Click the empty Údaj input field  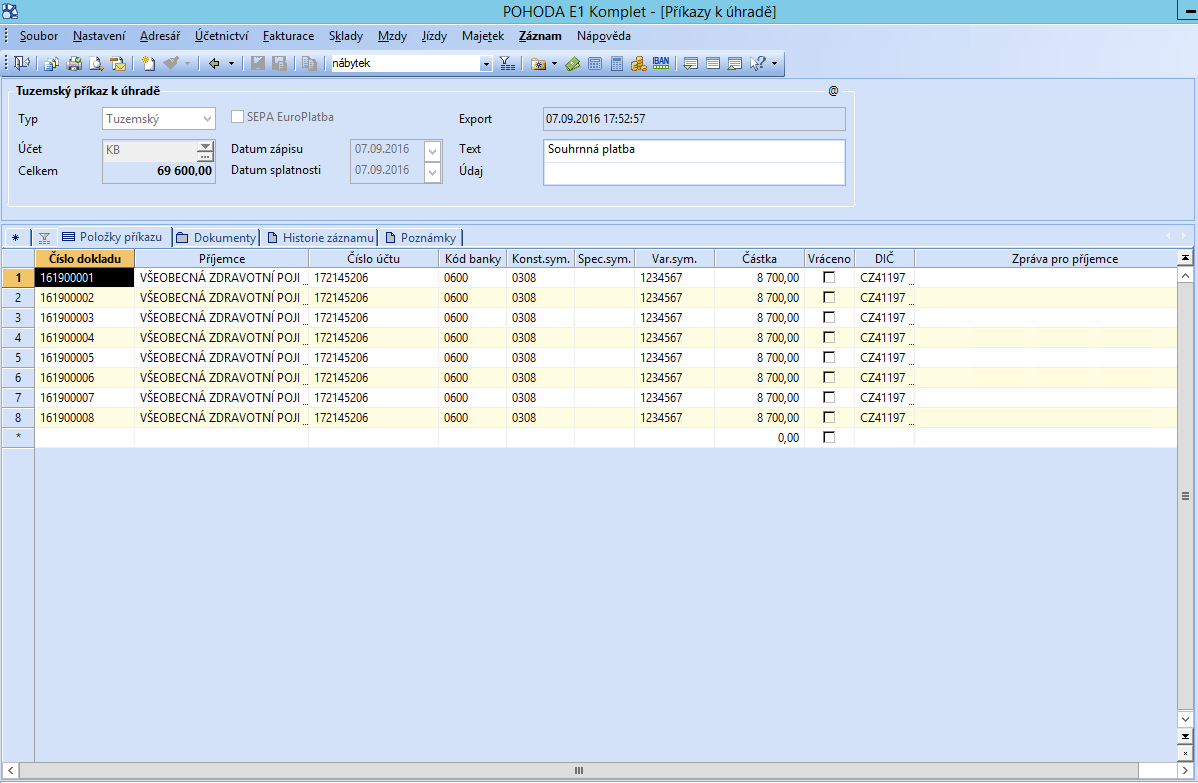tap(694, 173)
